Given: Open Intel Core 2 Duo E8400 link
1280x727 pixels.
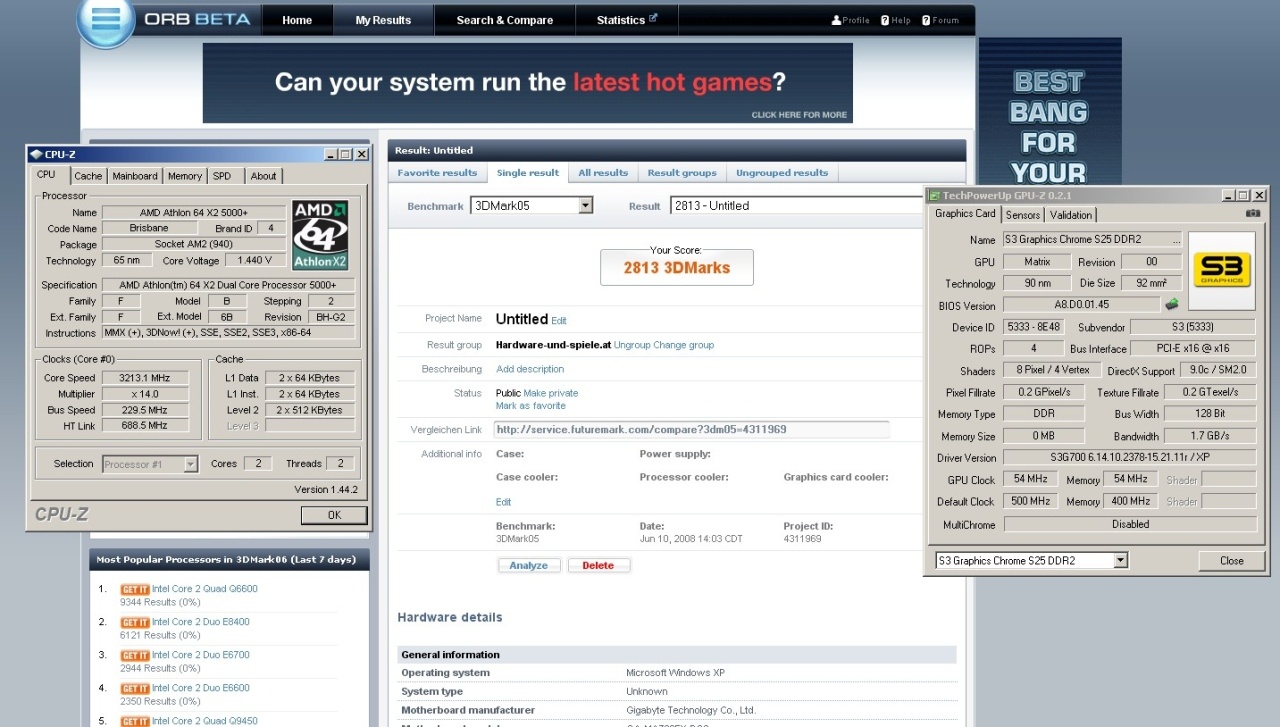Looking at the screenshot, I should pyautogui.click(x=201, y=622).
